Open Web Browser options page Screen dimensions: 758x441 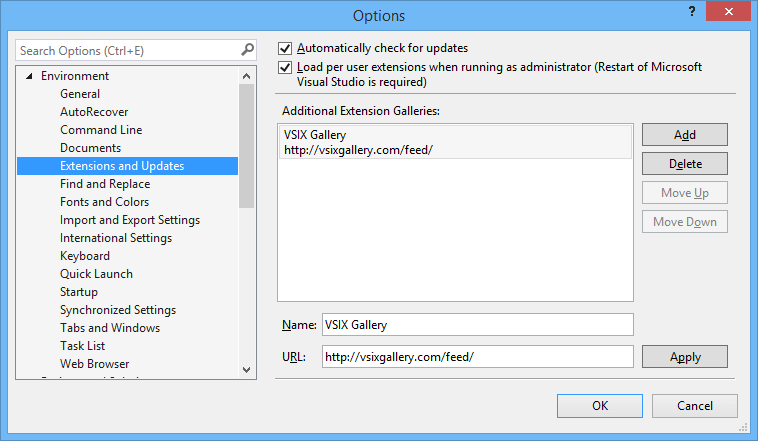click(x=94, y=364)
